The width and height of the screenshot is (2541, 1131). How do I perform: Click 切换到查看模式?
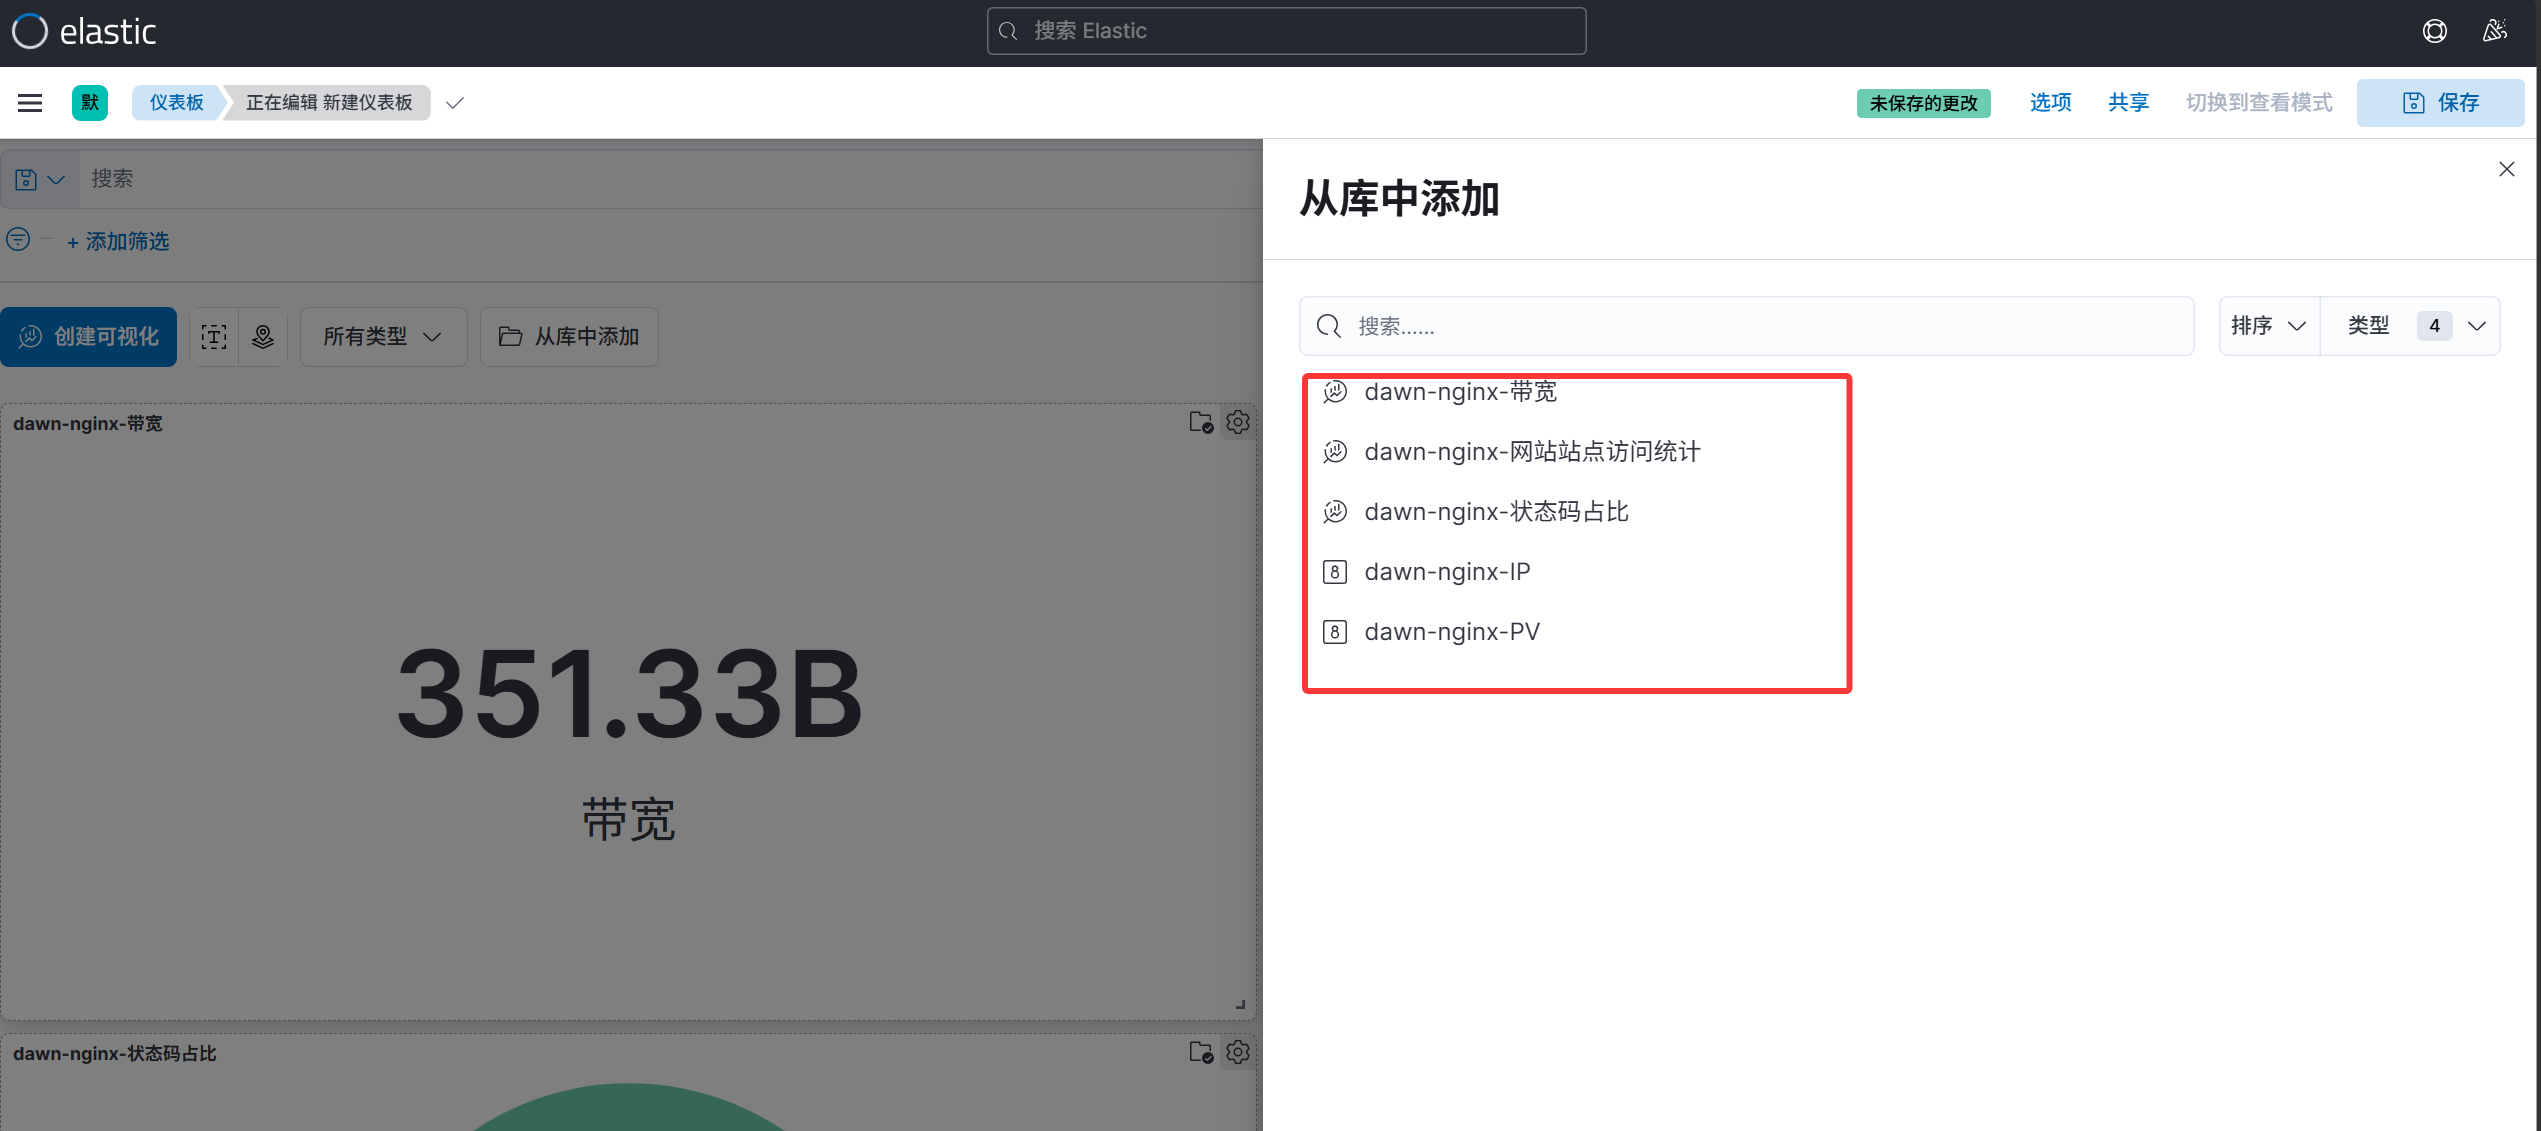point(2259,103)
